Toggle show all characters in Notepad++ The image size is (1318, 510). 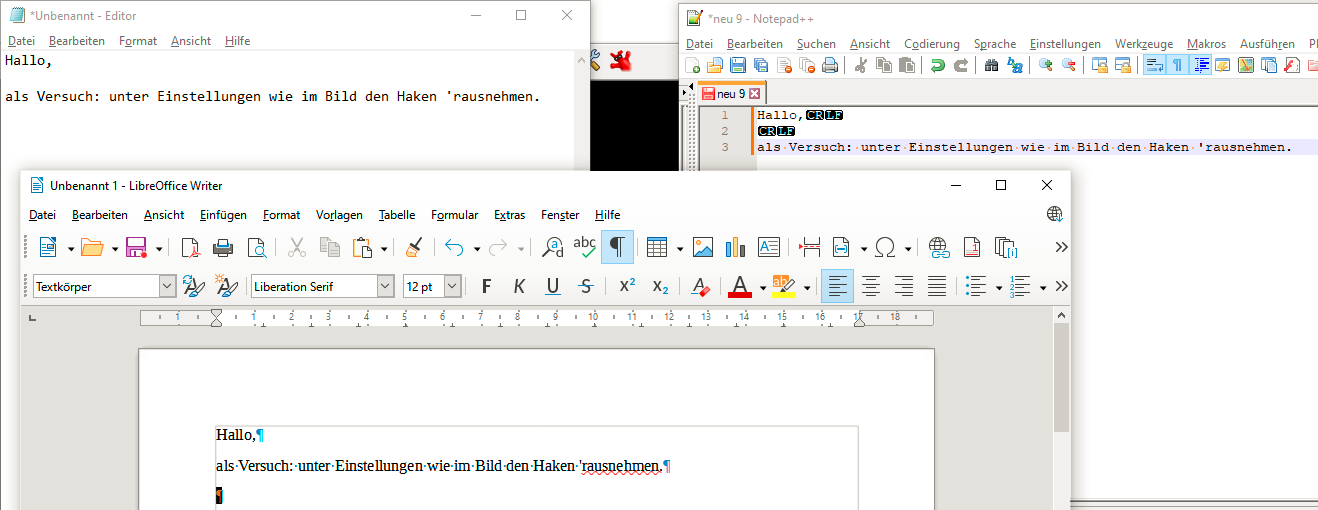click(1177, 65)
